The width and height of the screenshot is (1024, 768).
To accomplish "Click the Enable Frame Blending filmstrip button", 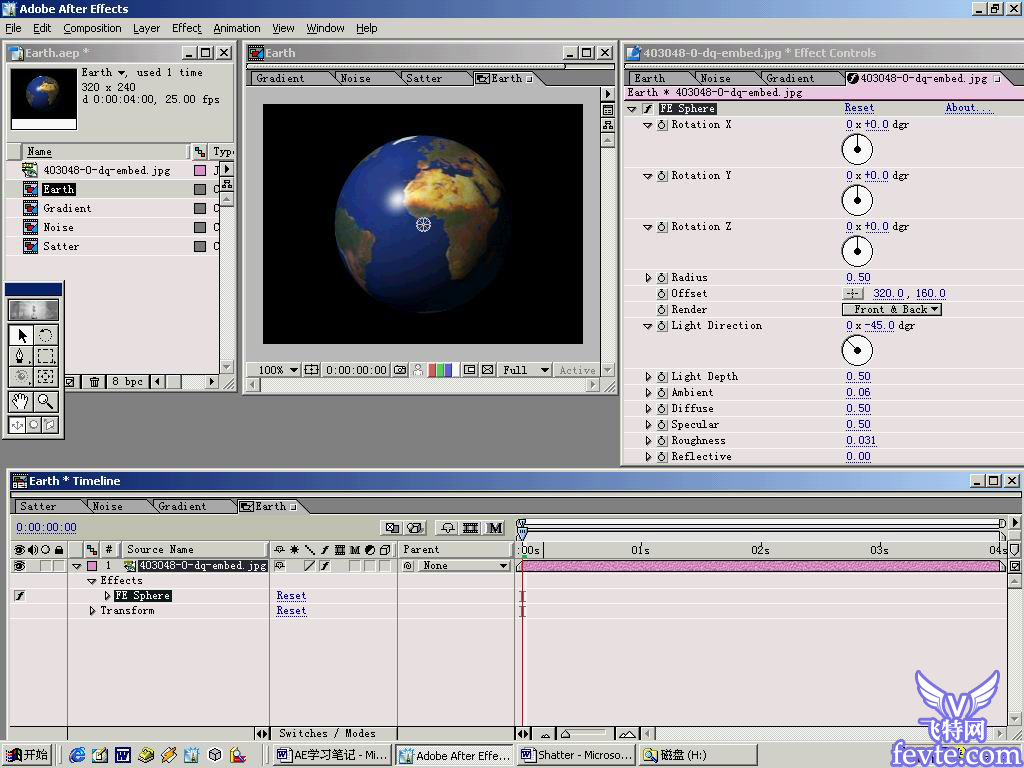I will click(x=470, y=528).
